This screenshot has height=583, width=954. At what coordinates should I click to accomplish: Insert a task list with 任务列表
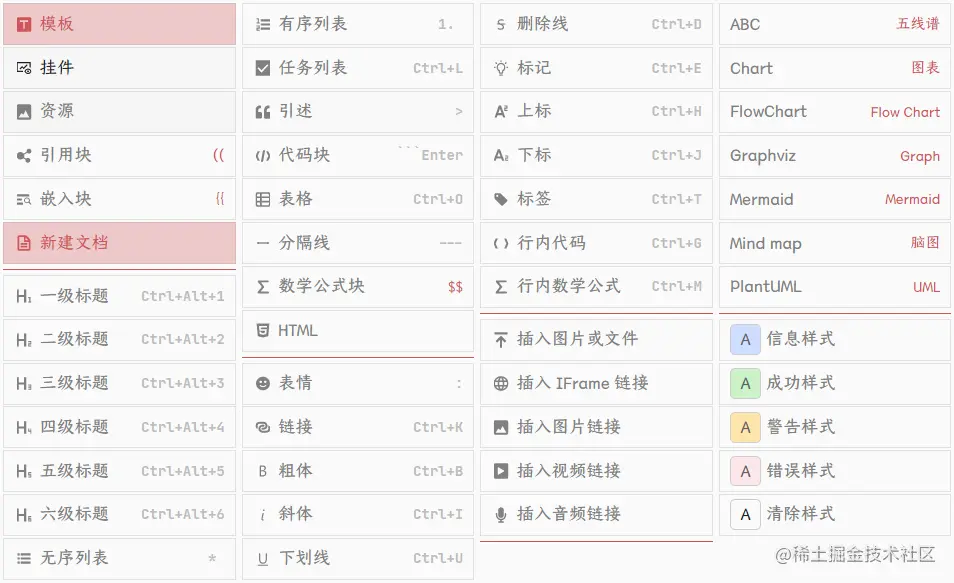(357, 67)
